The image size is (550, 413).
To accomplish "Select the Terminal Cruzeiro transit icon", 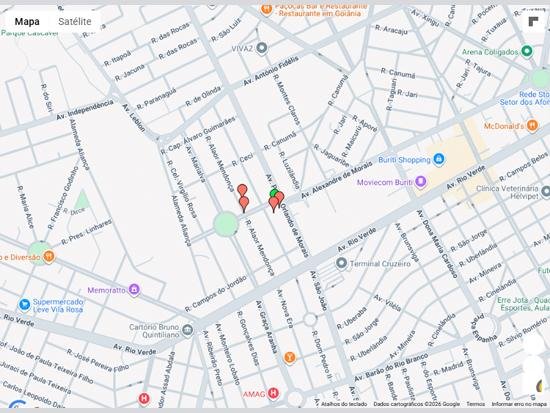I will point(341,263).
